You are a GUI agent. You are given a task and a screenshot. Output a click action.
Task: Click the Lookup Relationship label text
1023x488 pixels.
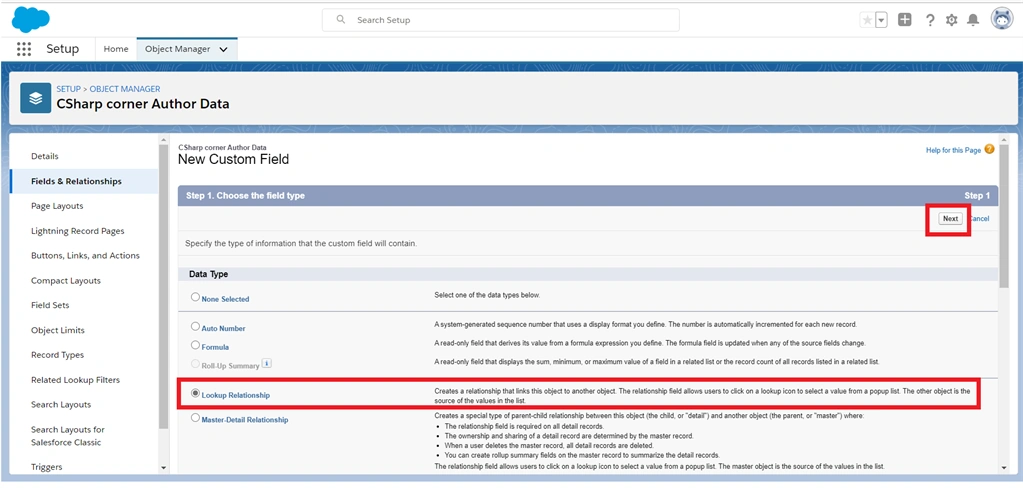tap(236, 395)
